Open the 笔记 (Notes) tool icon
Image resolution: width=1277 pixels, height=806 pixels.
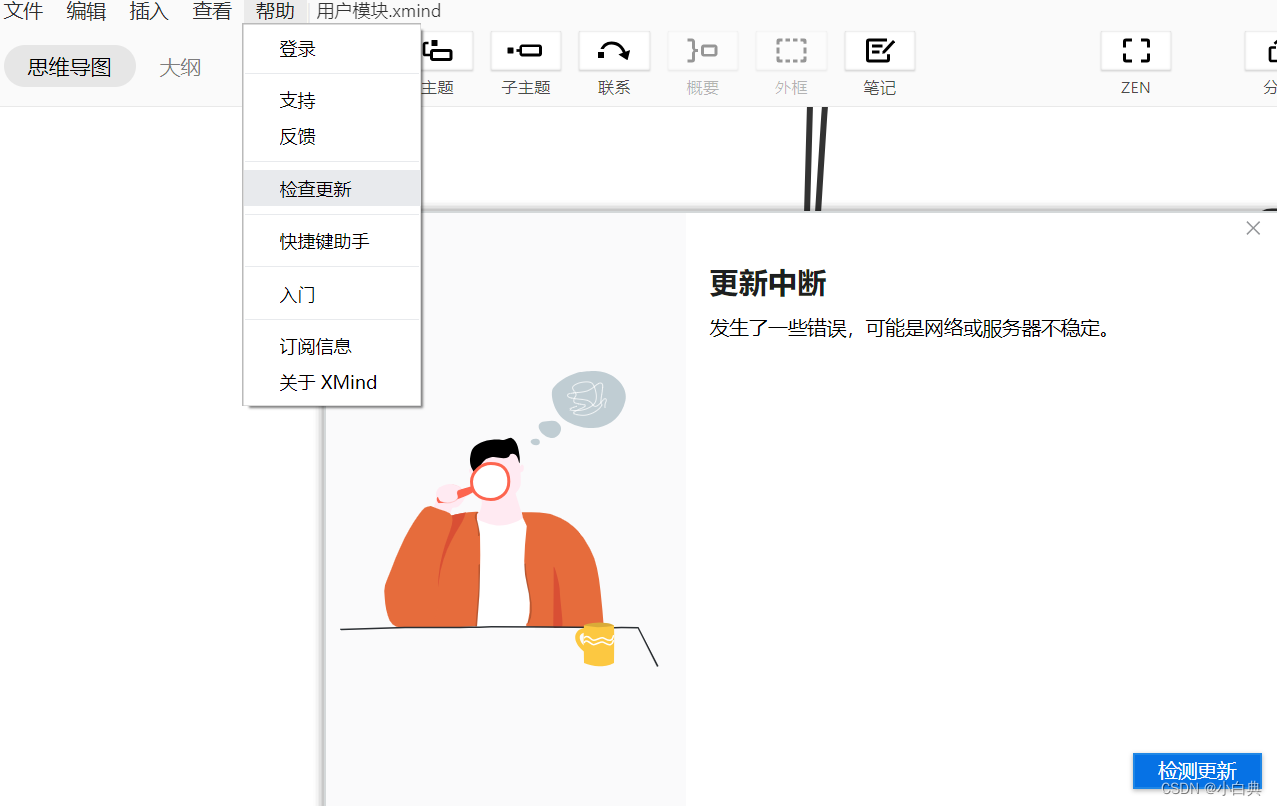(x=879, y=50)
